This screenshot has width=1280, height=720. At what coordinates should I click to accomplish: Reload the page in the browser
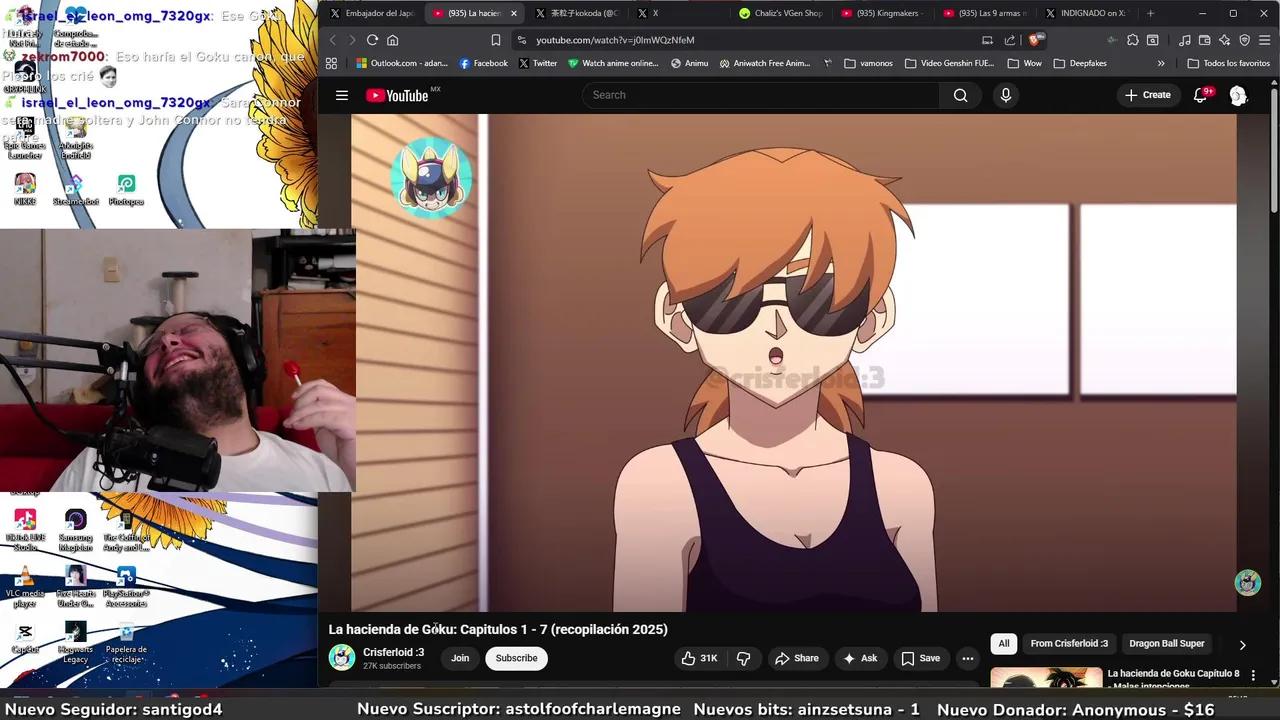(372, 40)
